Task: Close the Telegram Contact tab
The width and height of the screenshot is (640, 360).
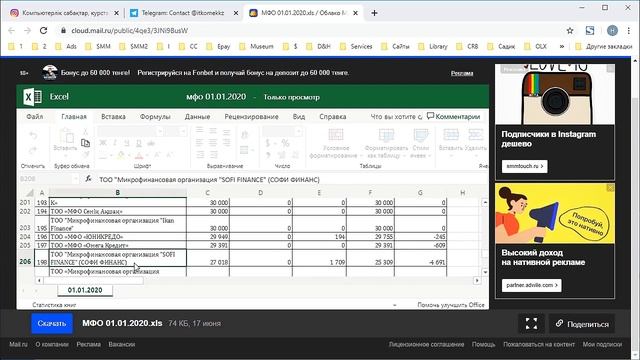Action: click(236, 13)
